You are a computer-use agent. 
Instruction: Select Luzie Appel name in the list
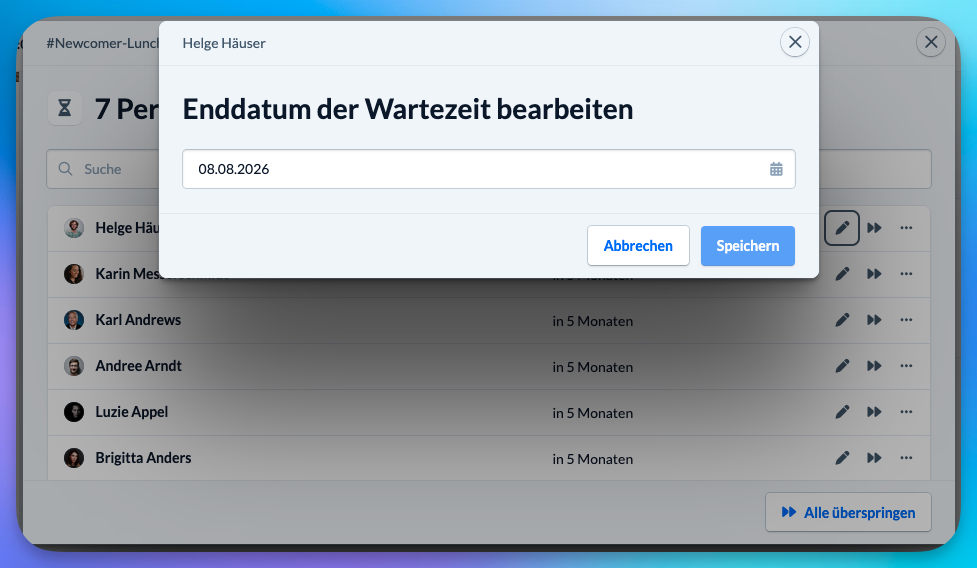pyautogui.click(x=131, y=412)
